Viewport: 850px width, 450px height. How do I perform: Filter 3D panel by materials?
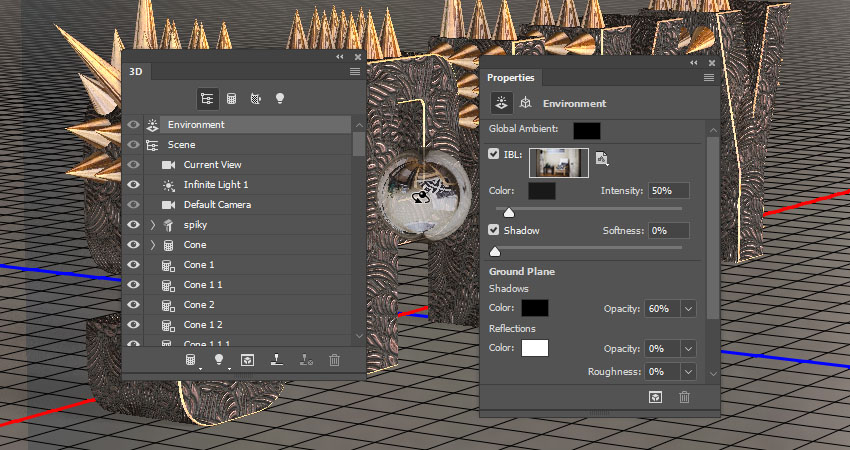coord(256,99)
